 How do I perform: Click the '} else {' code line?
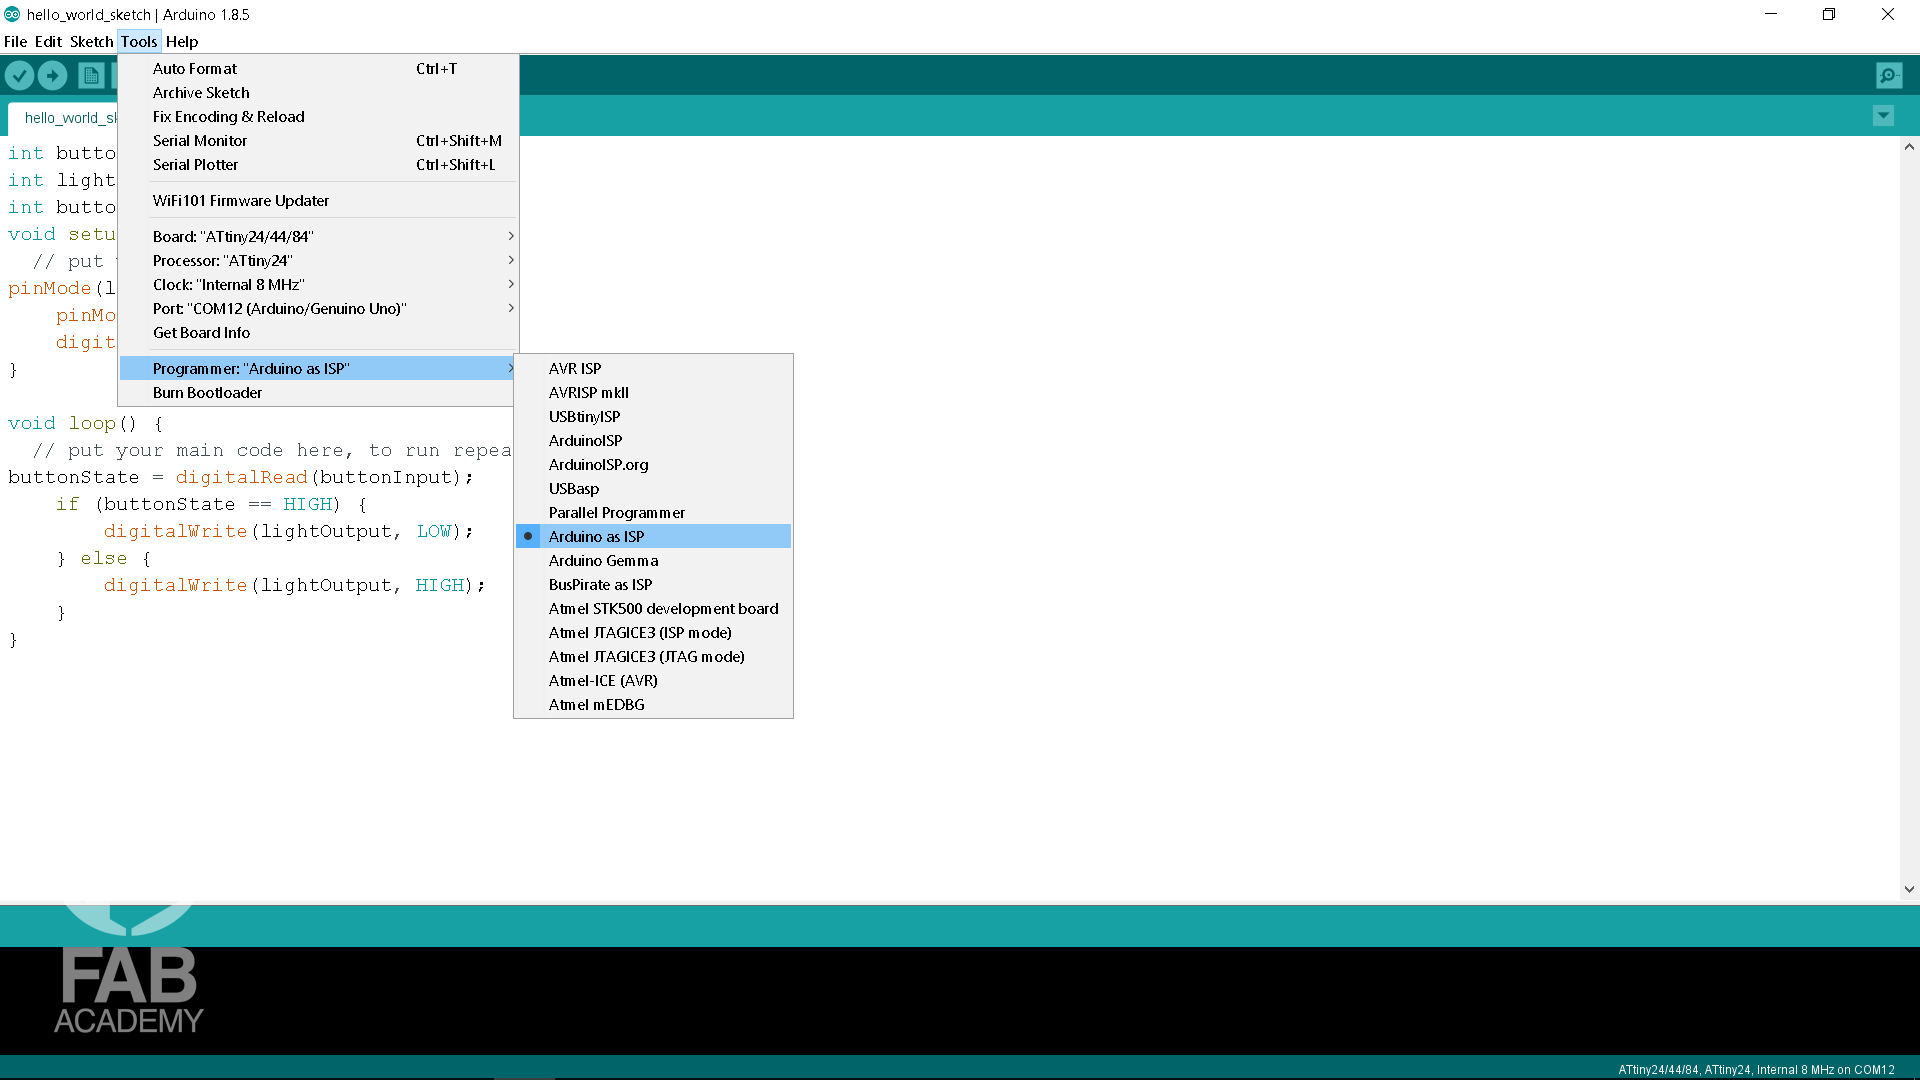[x=104, y=558]
